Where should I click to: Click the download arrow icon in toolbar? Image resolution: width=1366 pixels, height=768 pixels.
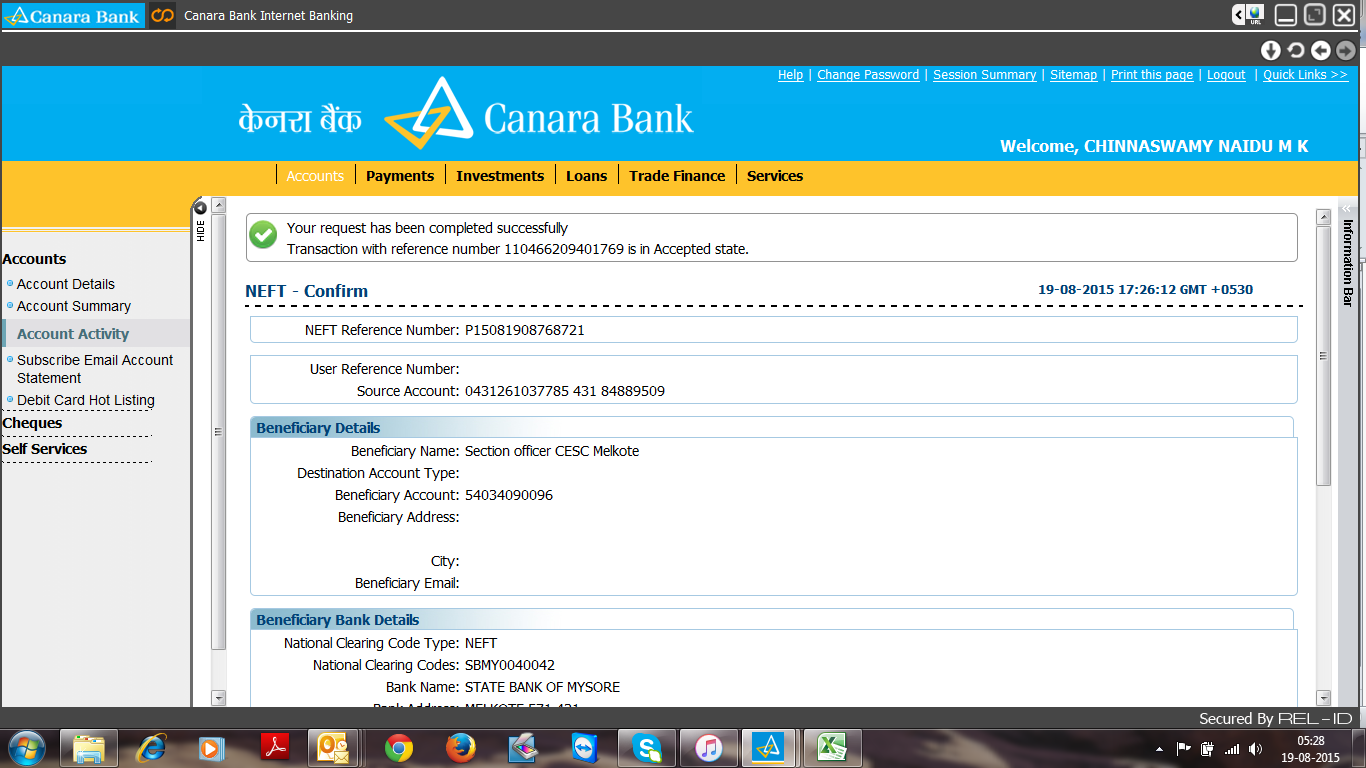pos(1270,50)
